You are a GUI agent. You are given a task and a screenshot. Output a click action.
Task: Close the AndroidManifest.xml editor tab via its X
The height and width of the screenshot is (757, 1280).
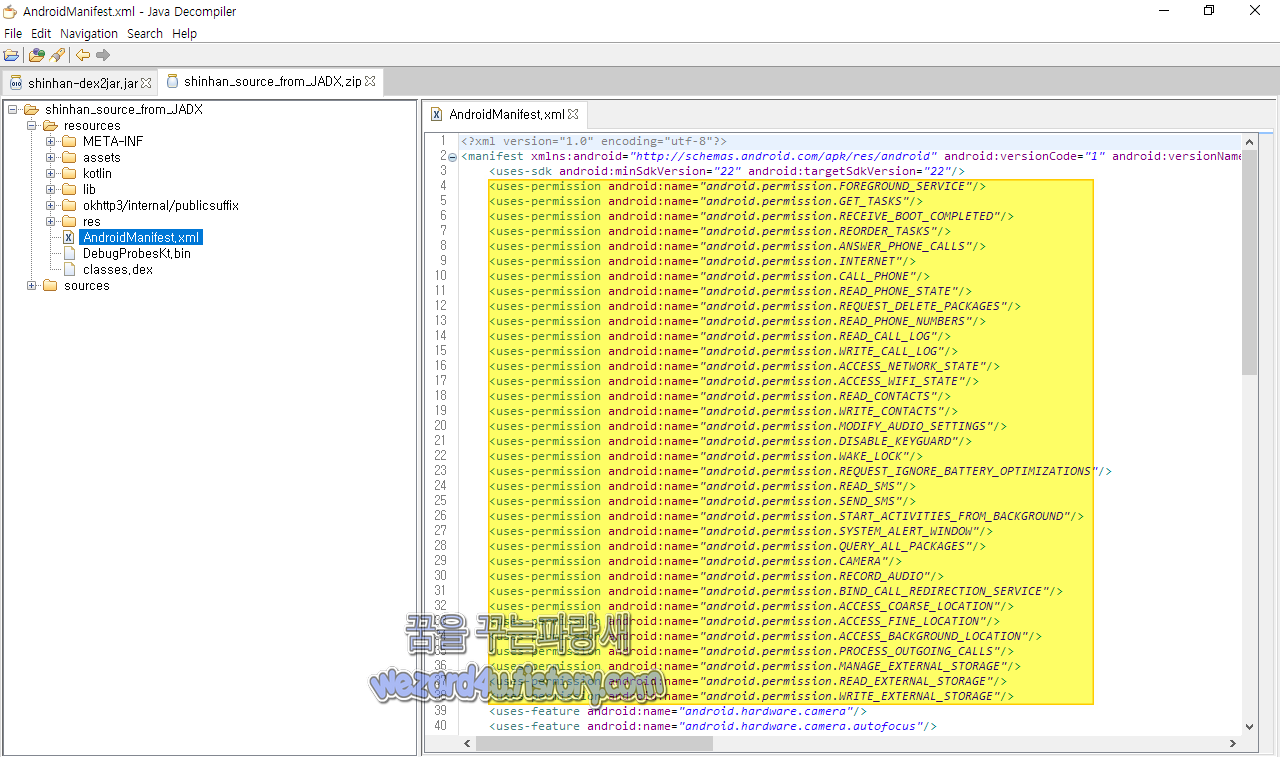click(574, 114)
